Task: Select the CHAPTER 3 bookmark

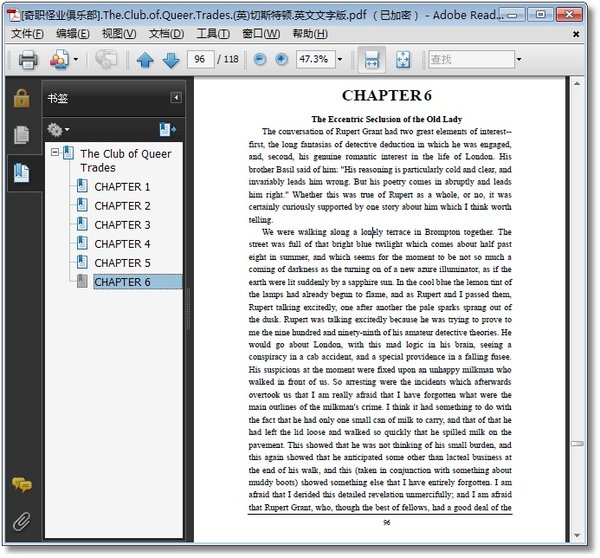Action: click(122, 225)
